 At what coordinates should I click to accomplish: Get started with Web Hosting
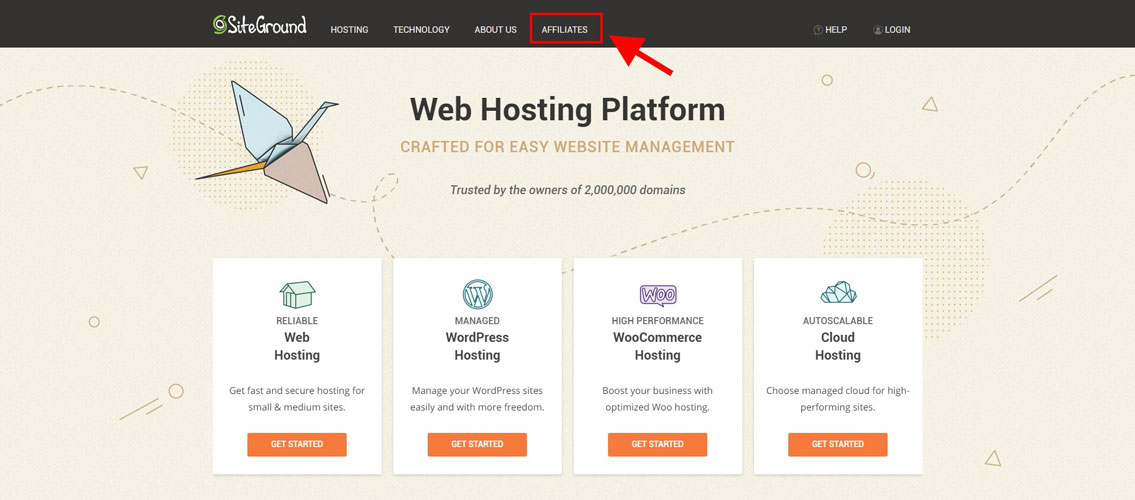click(x=297, y=444)
